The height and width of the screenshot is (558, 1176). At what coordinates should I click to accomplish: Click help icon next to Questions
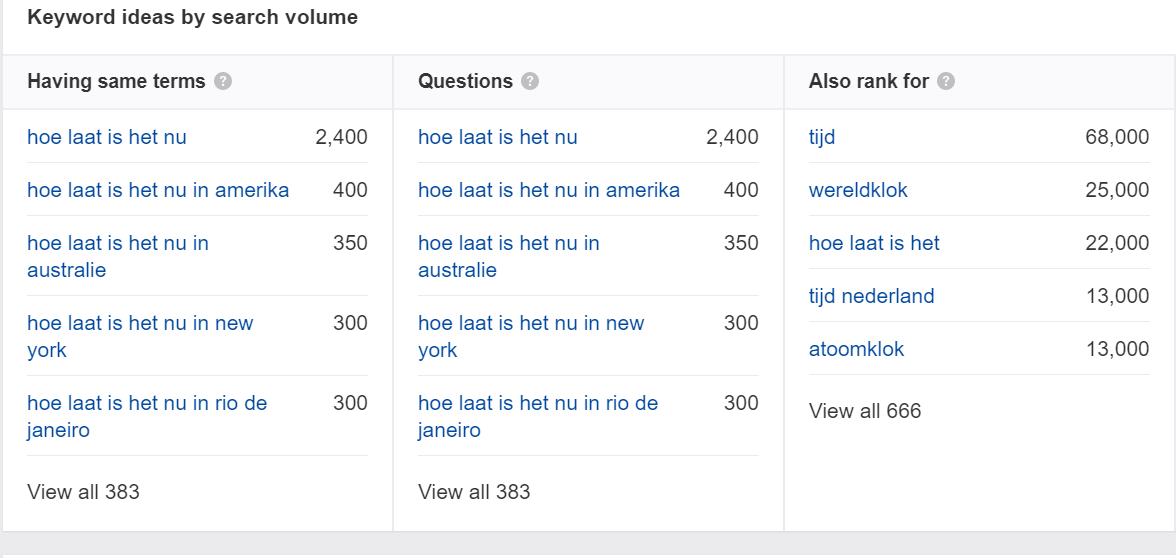(530, 82)
